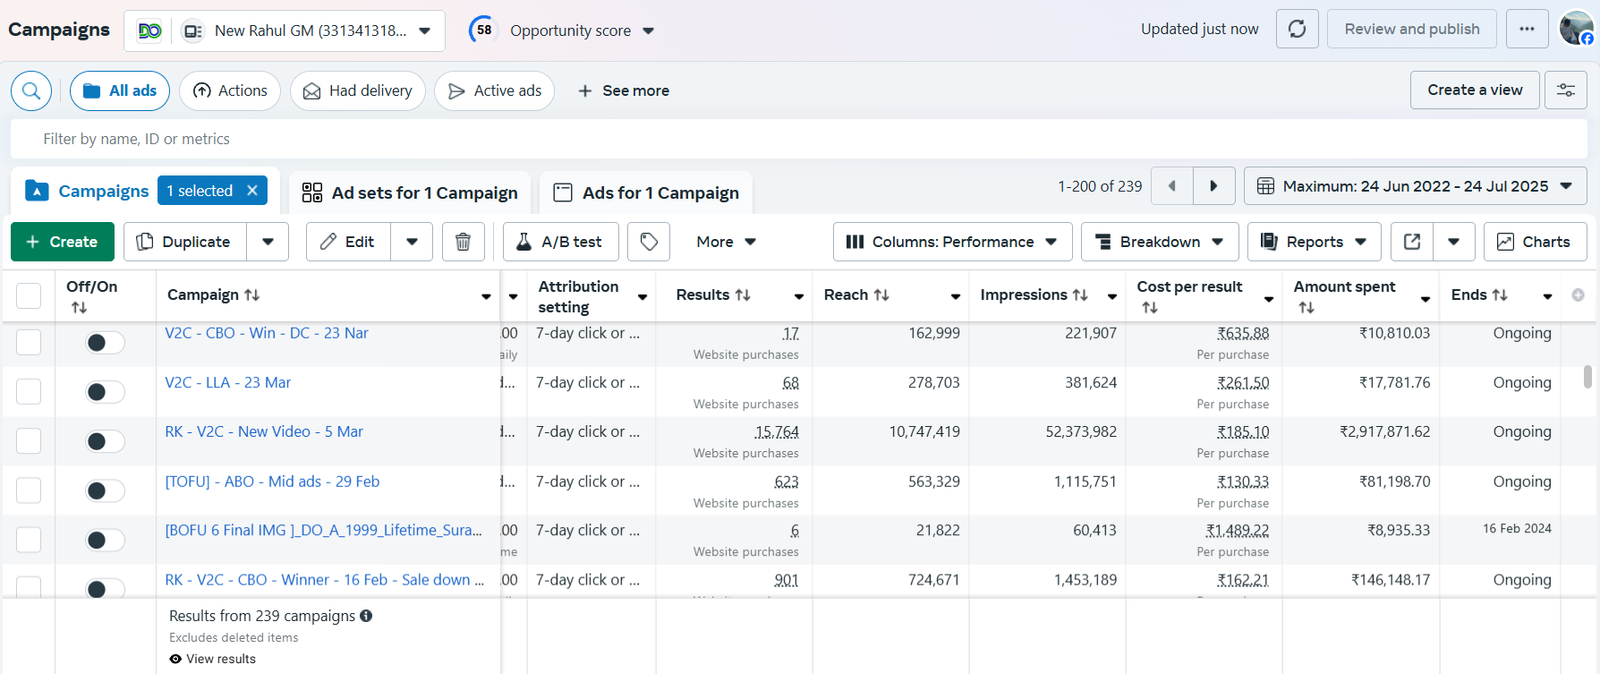Viewport: 1600px width, 674px height.
Task: Check the select-all campaigns header checkbox
Action: (29, 295)
